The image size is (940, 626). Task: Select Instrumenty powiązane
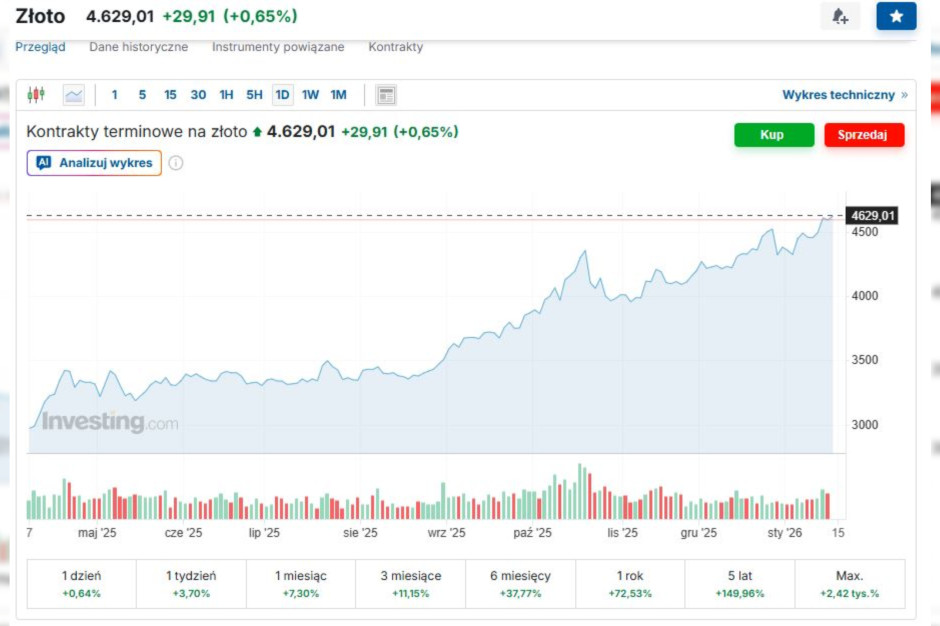pyautogui.click(x=277, y=46)
